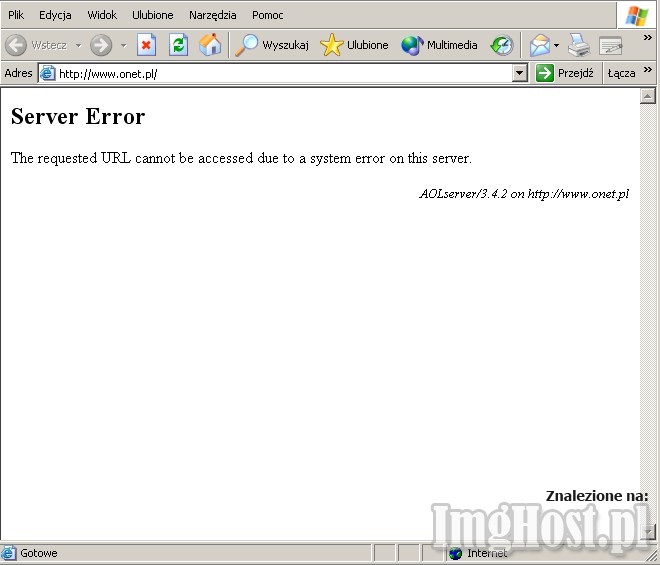Open the Ulubione menu in menu bar

[153, 15]
